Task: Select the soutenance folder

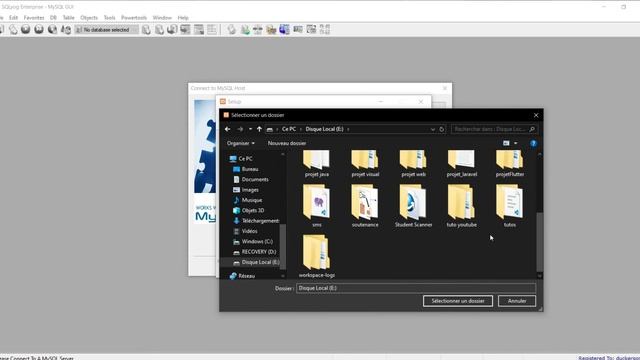Action: point(365,206)
